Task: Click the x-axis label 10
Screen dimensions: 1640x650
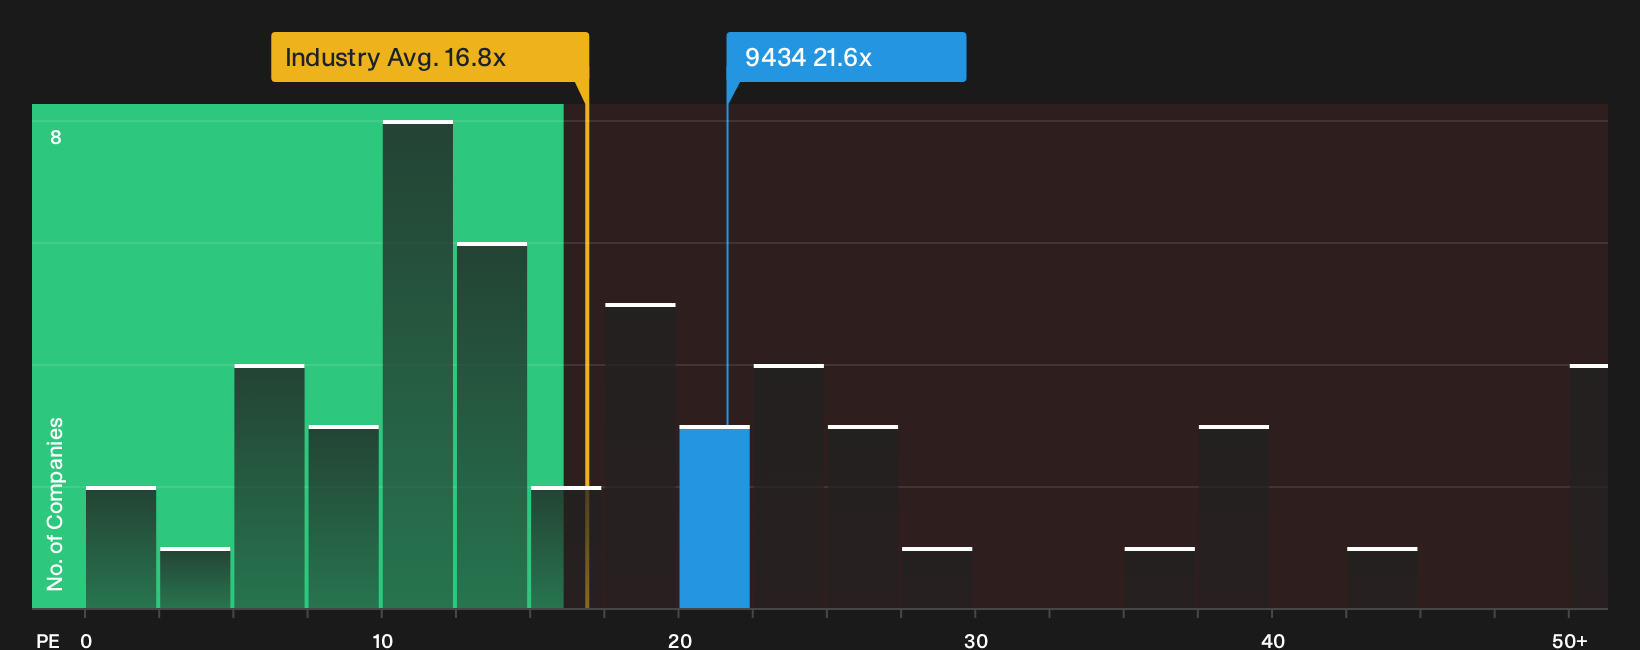Action: [383, 640]
